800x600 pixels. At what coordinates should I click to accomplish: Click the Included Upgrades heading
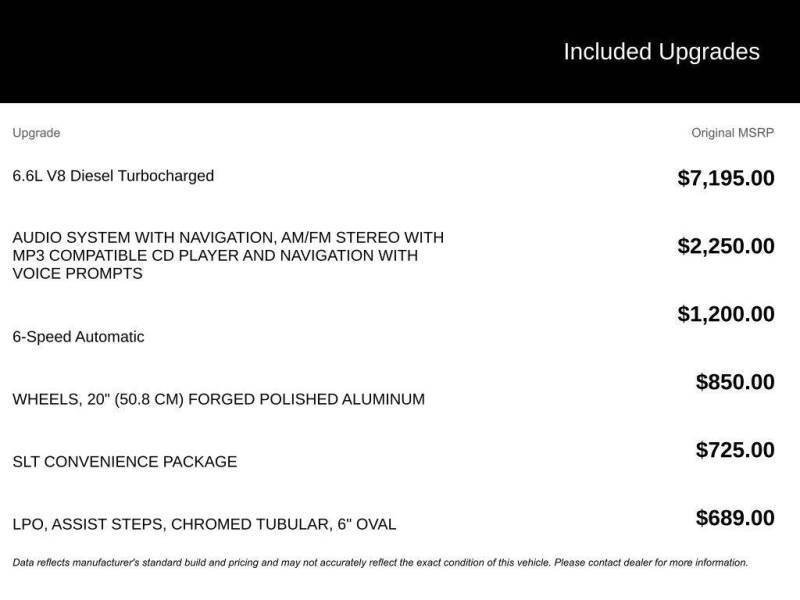[661, 52]
